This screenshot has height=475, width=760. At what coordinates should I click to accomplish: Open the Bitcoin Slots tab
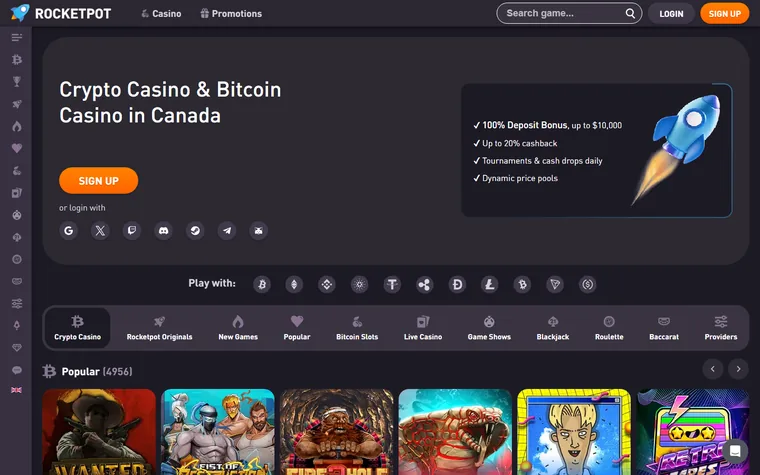(x=357, y=328)
